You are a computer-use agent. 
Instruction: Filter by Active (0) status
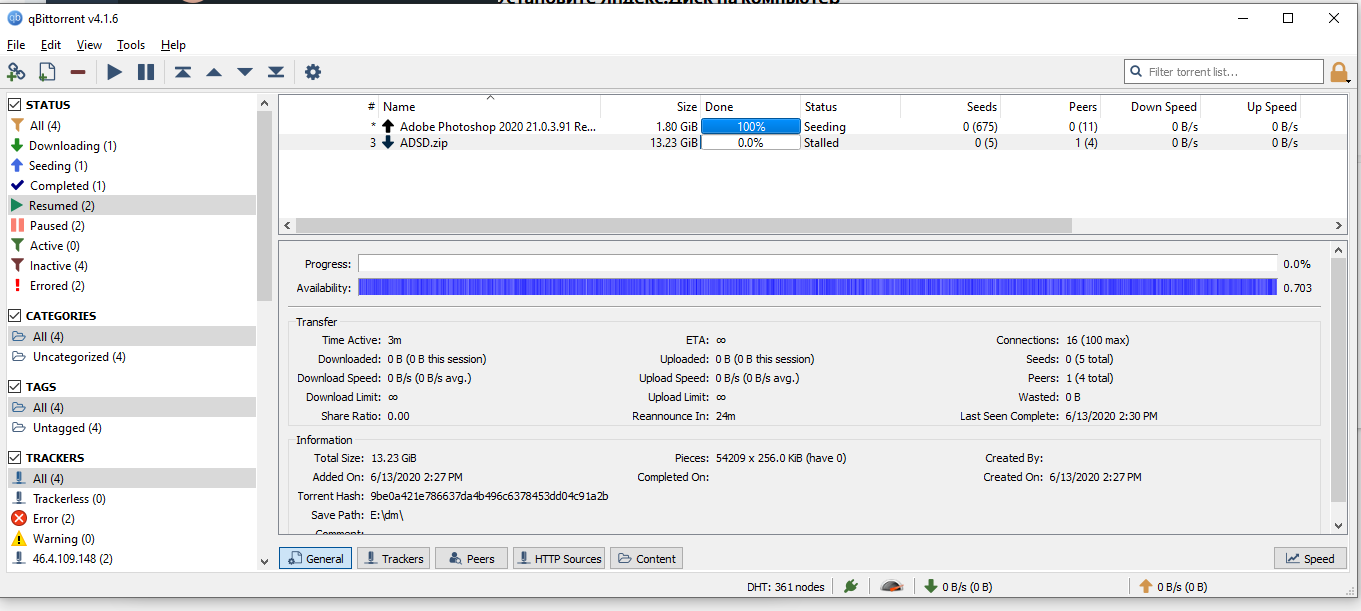[x=131, y=245]
